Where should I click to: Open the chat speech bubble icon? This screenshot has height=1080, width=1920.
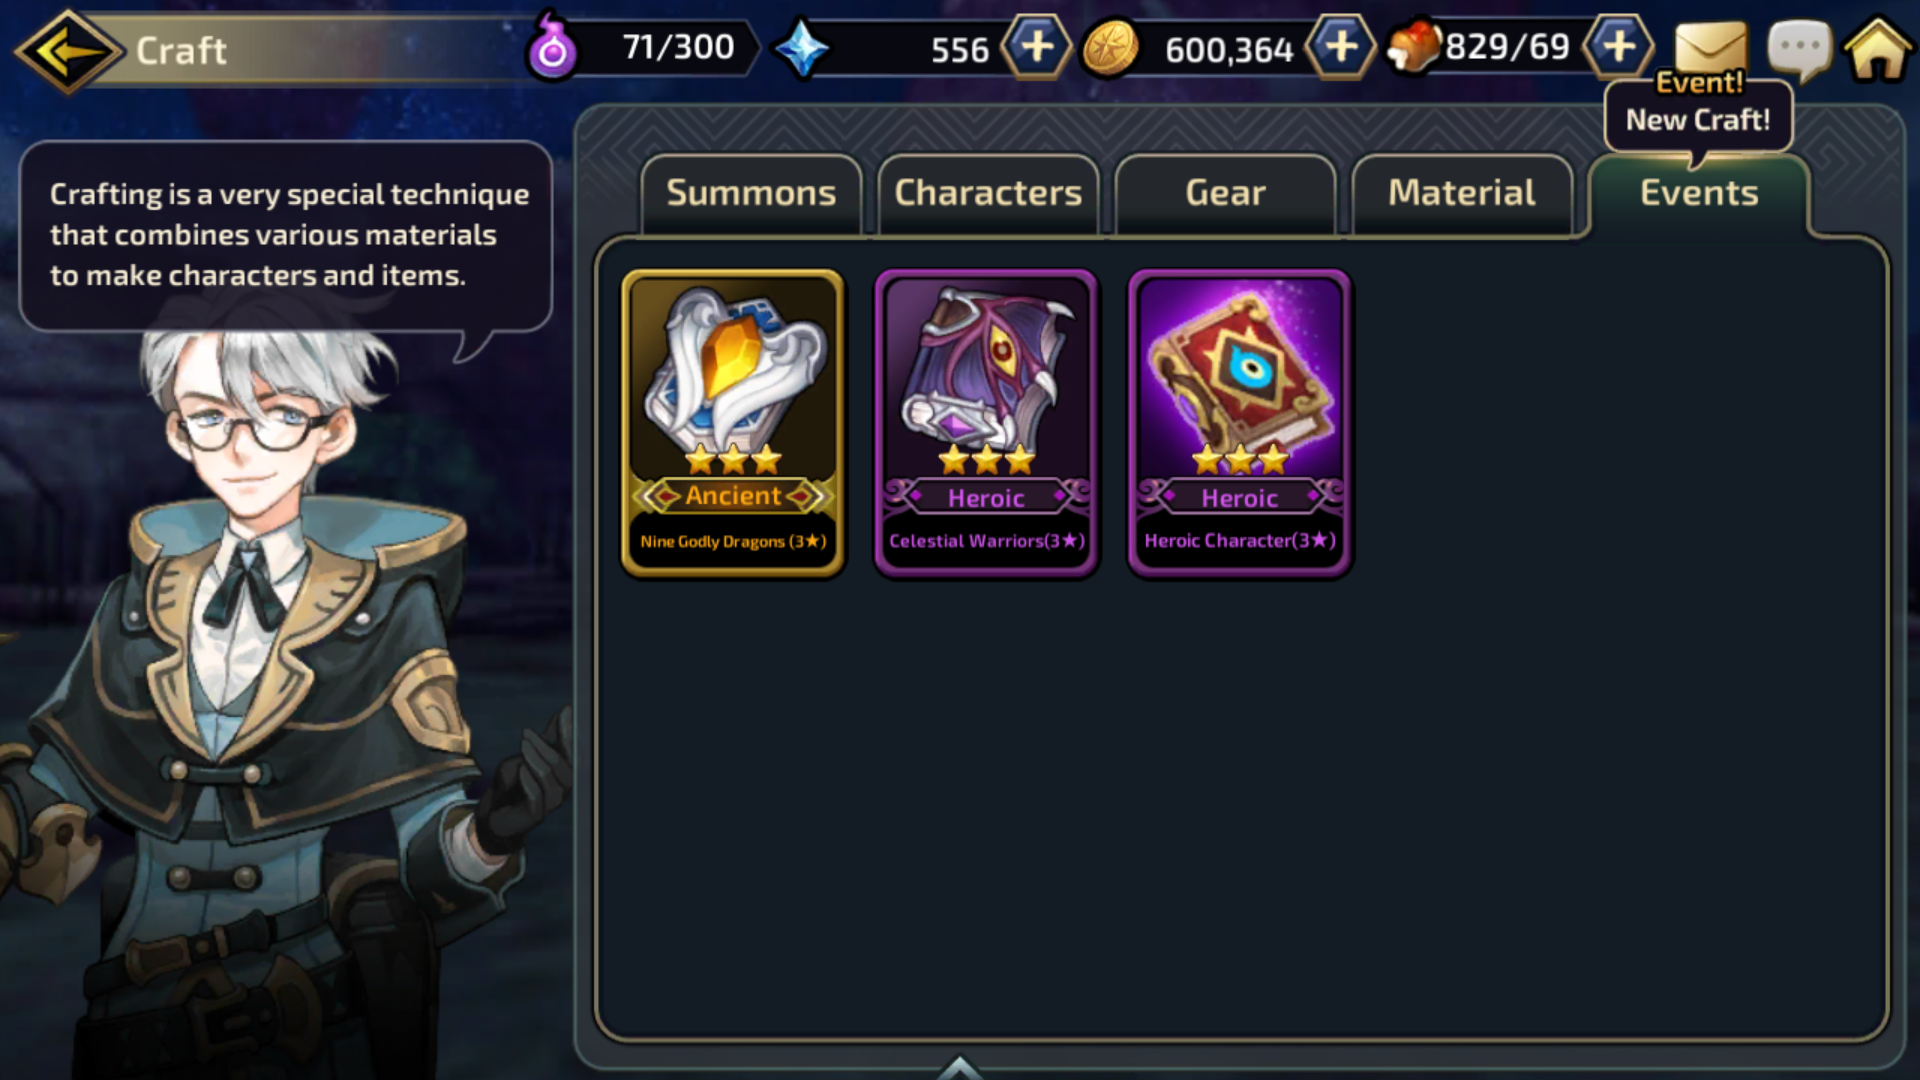pyautogui.click(x=1800, y=48)
